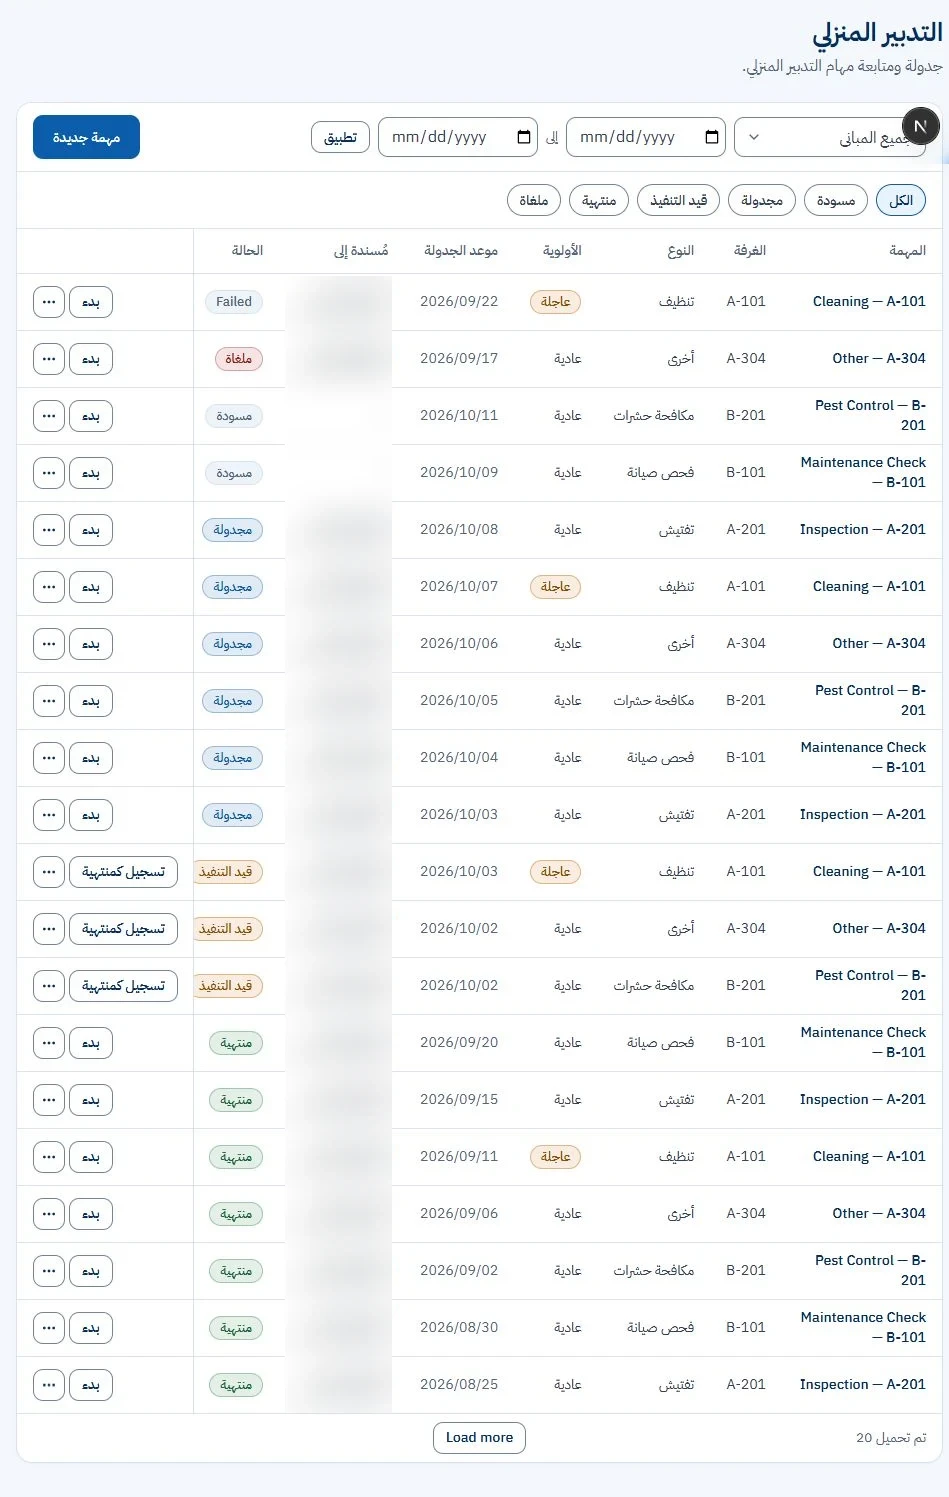Click 'تسجيل كمنتهية' for Pest Control dated 2026/10/02
The width and height of the screenshot is (949, 1497).
point(123,986)
